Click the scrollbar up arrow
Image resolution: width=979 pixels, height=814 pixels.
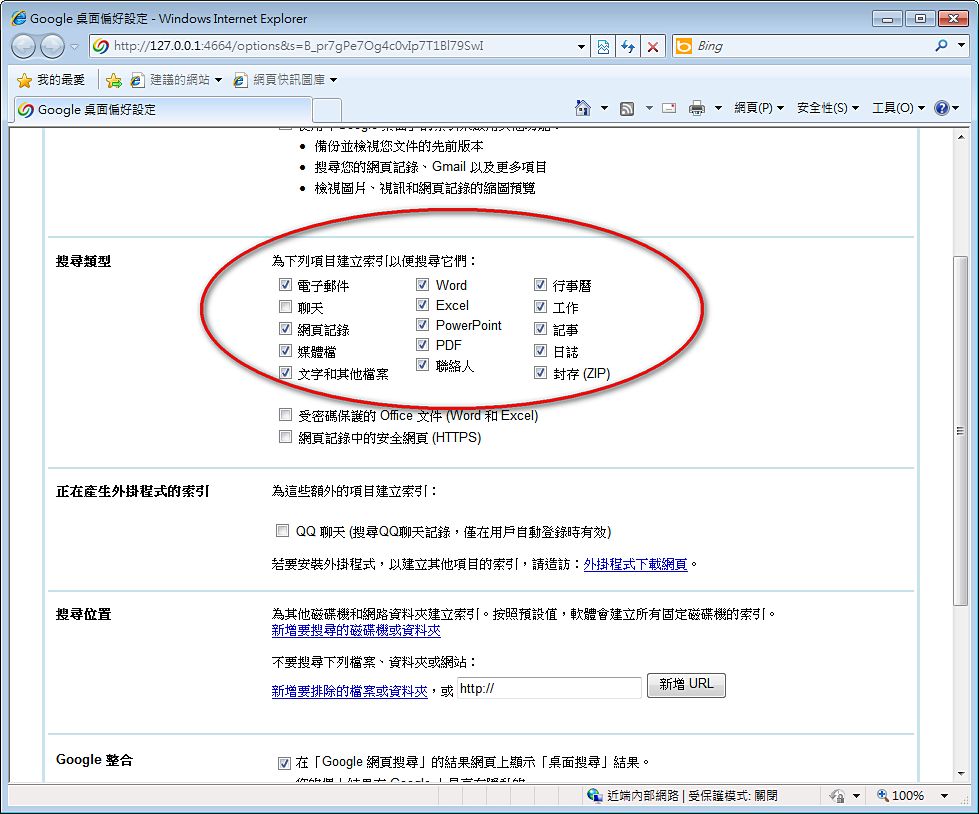point(961,137)
